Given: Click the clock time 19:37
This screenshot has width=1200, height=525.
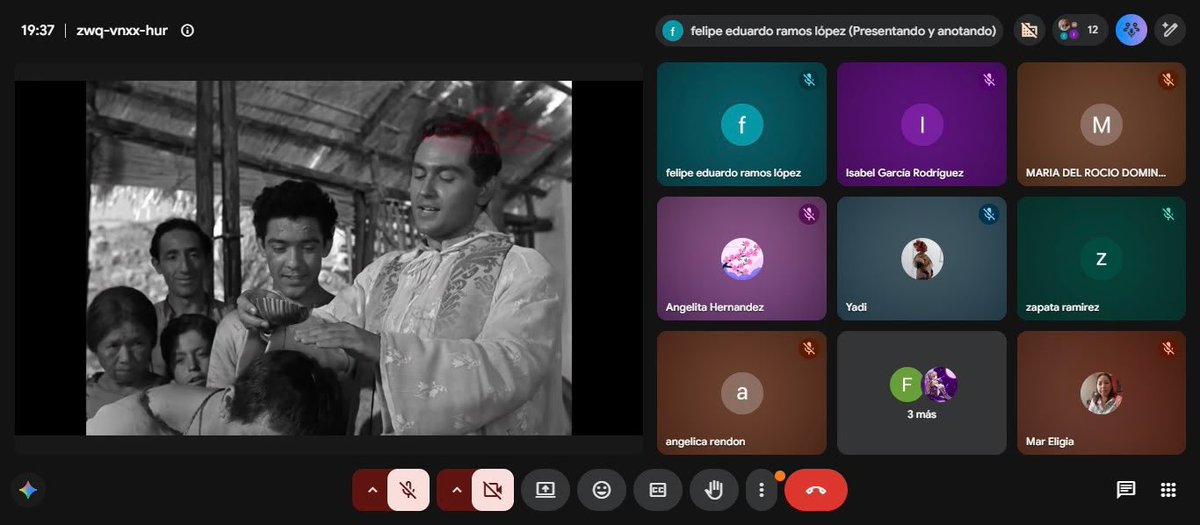Looking at the screenshot, I should click(37, 30).
